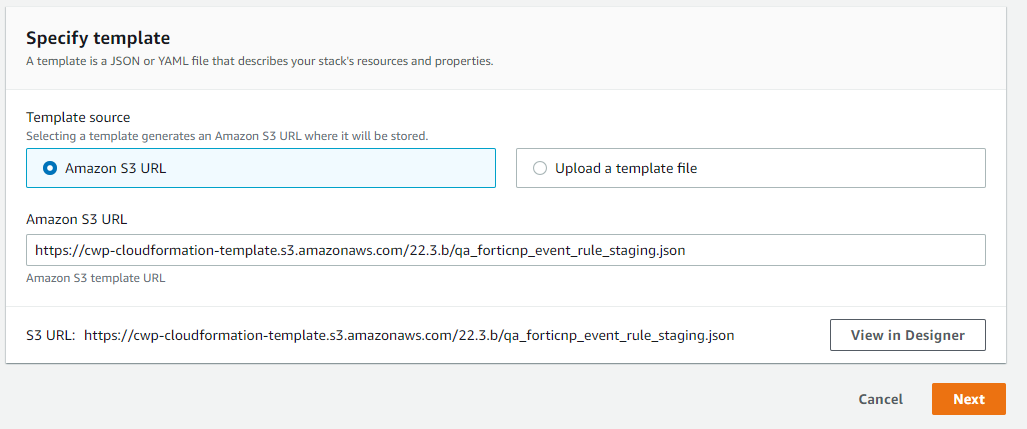Open the template with View in Designer
The height and width of the screenshot is (429, 1027).
tap(907, 335)
